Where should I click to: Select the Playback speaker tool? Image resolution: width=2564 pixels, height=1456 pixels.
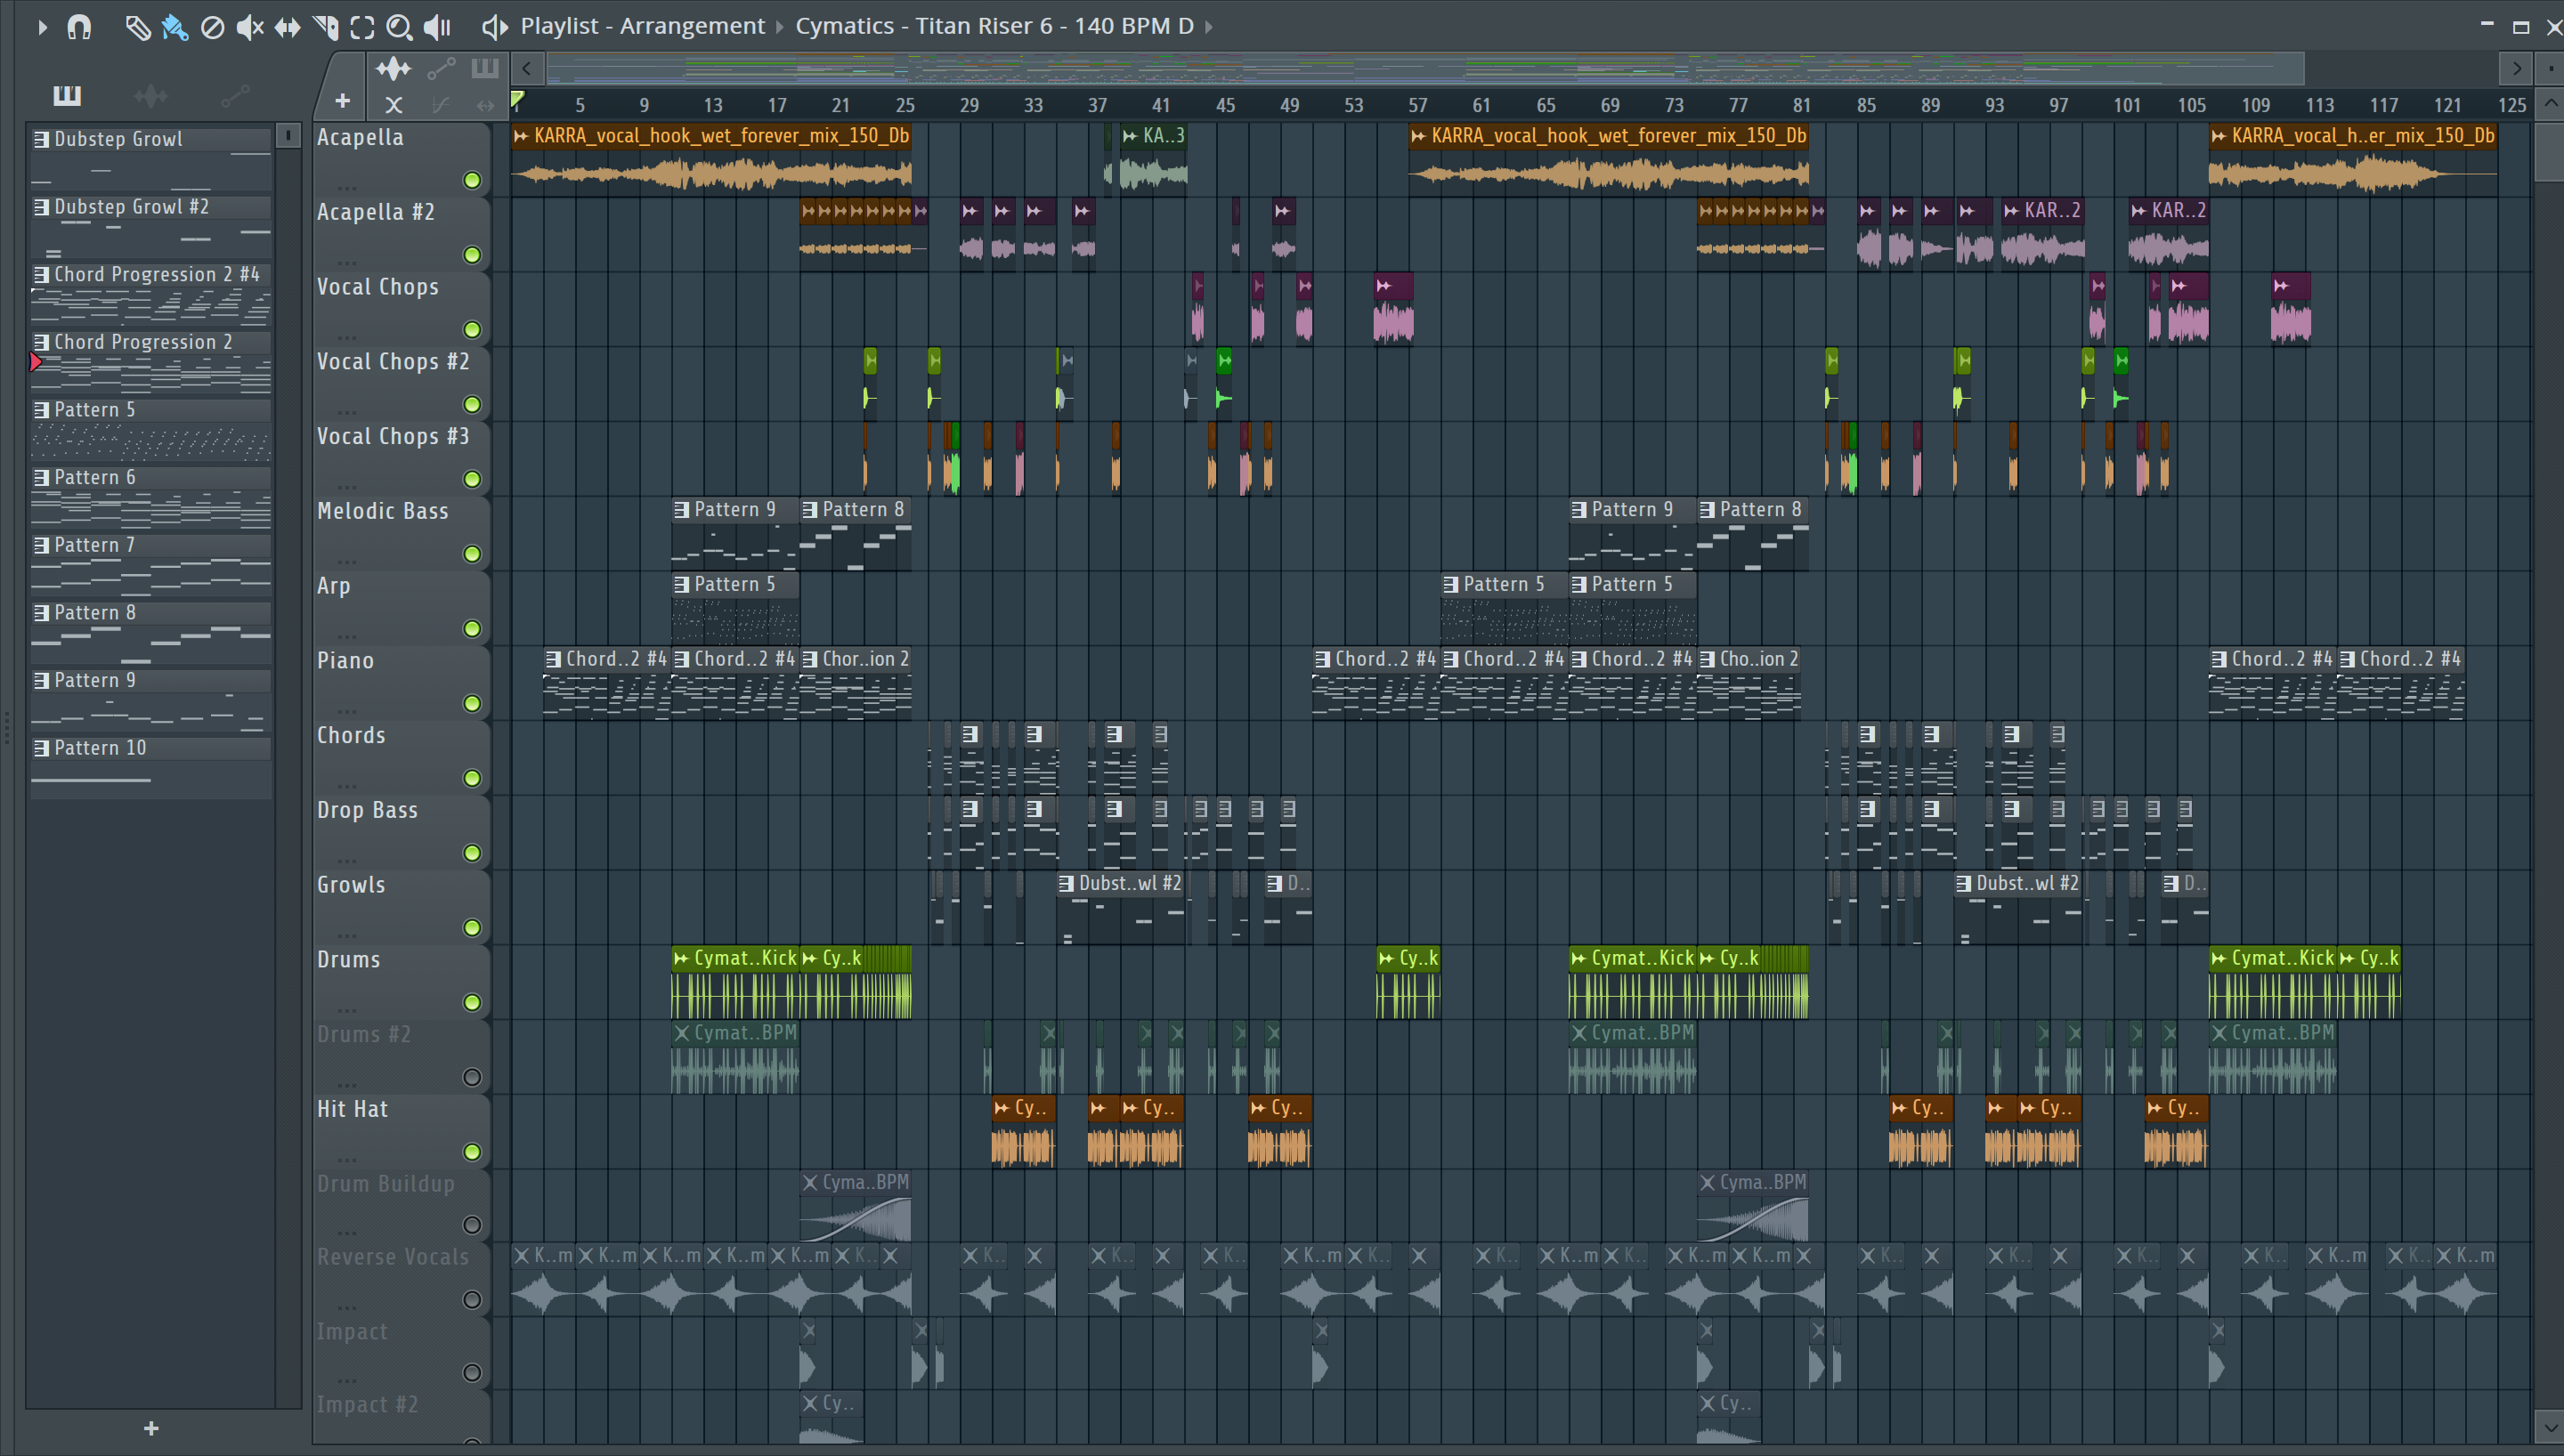pos(437,27)
